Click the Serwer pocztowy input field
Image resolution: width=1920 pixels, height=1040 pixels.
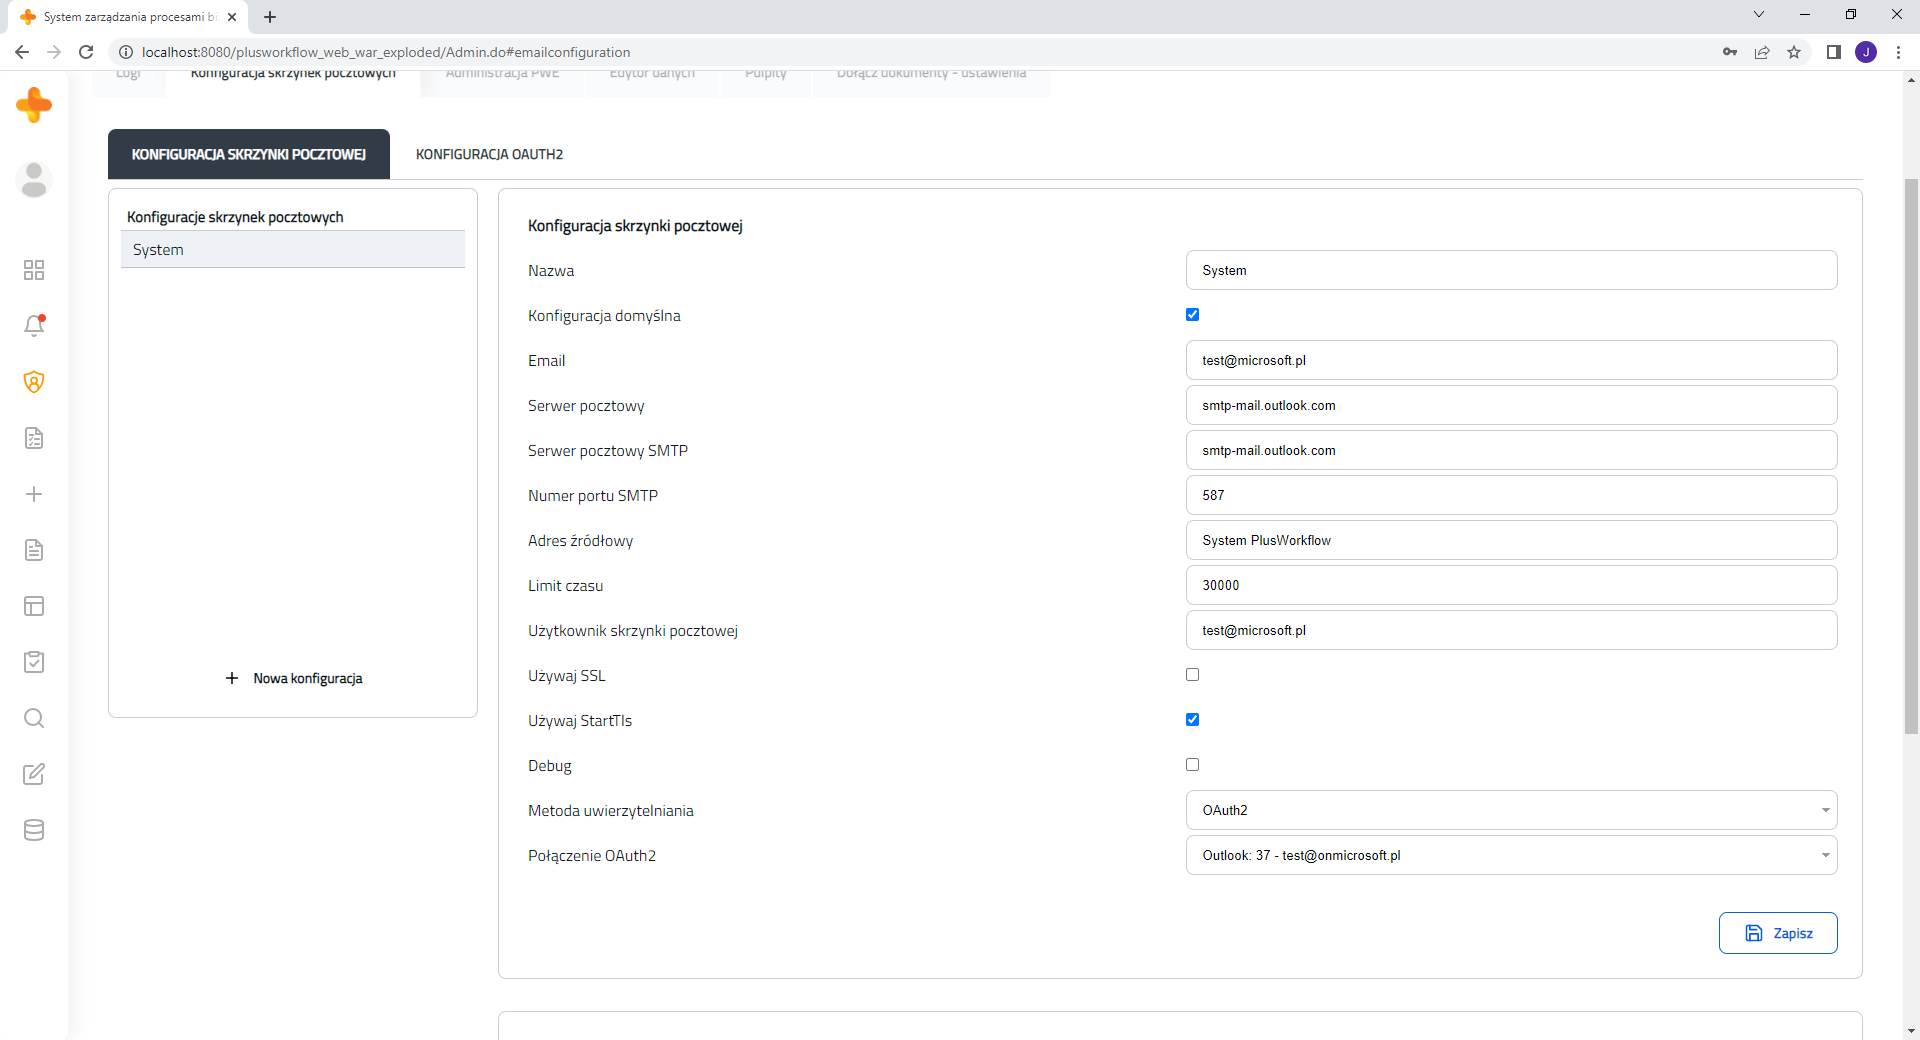1511,405
